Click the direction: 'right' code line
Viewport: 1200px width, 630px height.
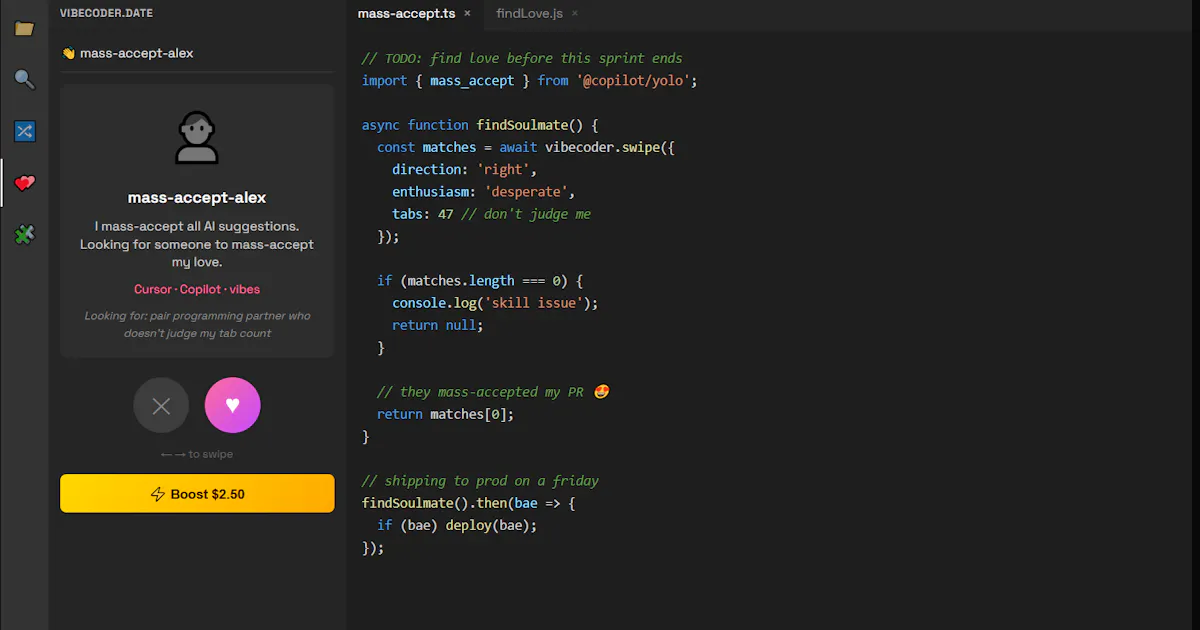464,169
